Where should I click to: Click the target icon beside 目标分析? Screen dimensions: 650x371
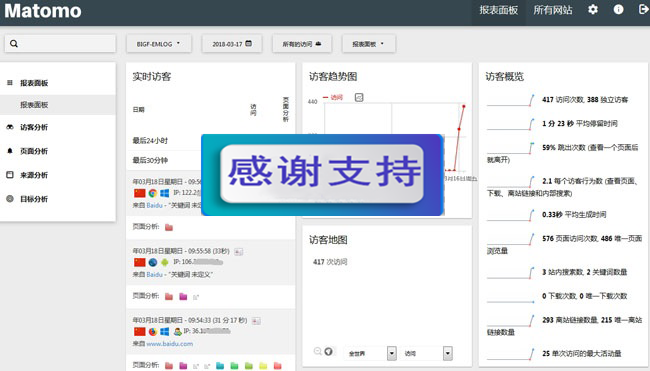click(10, 199)
